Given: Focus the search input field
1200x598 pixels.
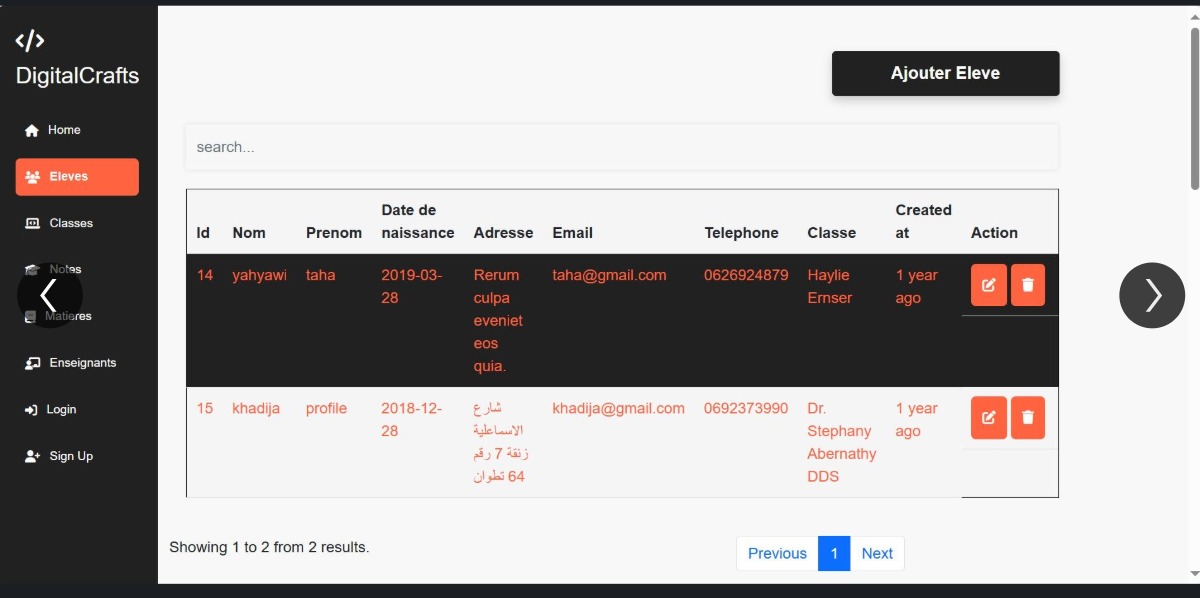Looking at the screenshot, I should click(621, 147).
